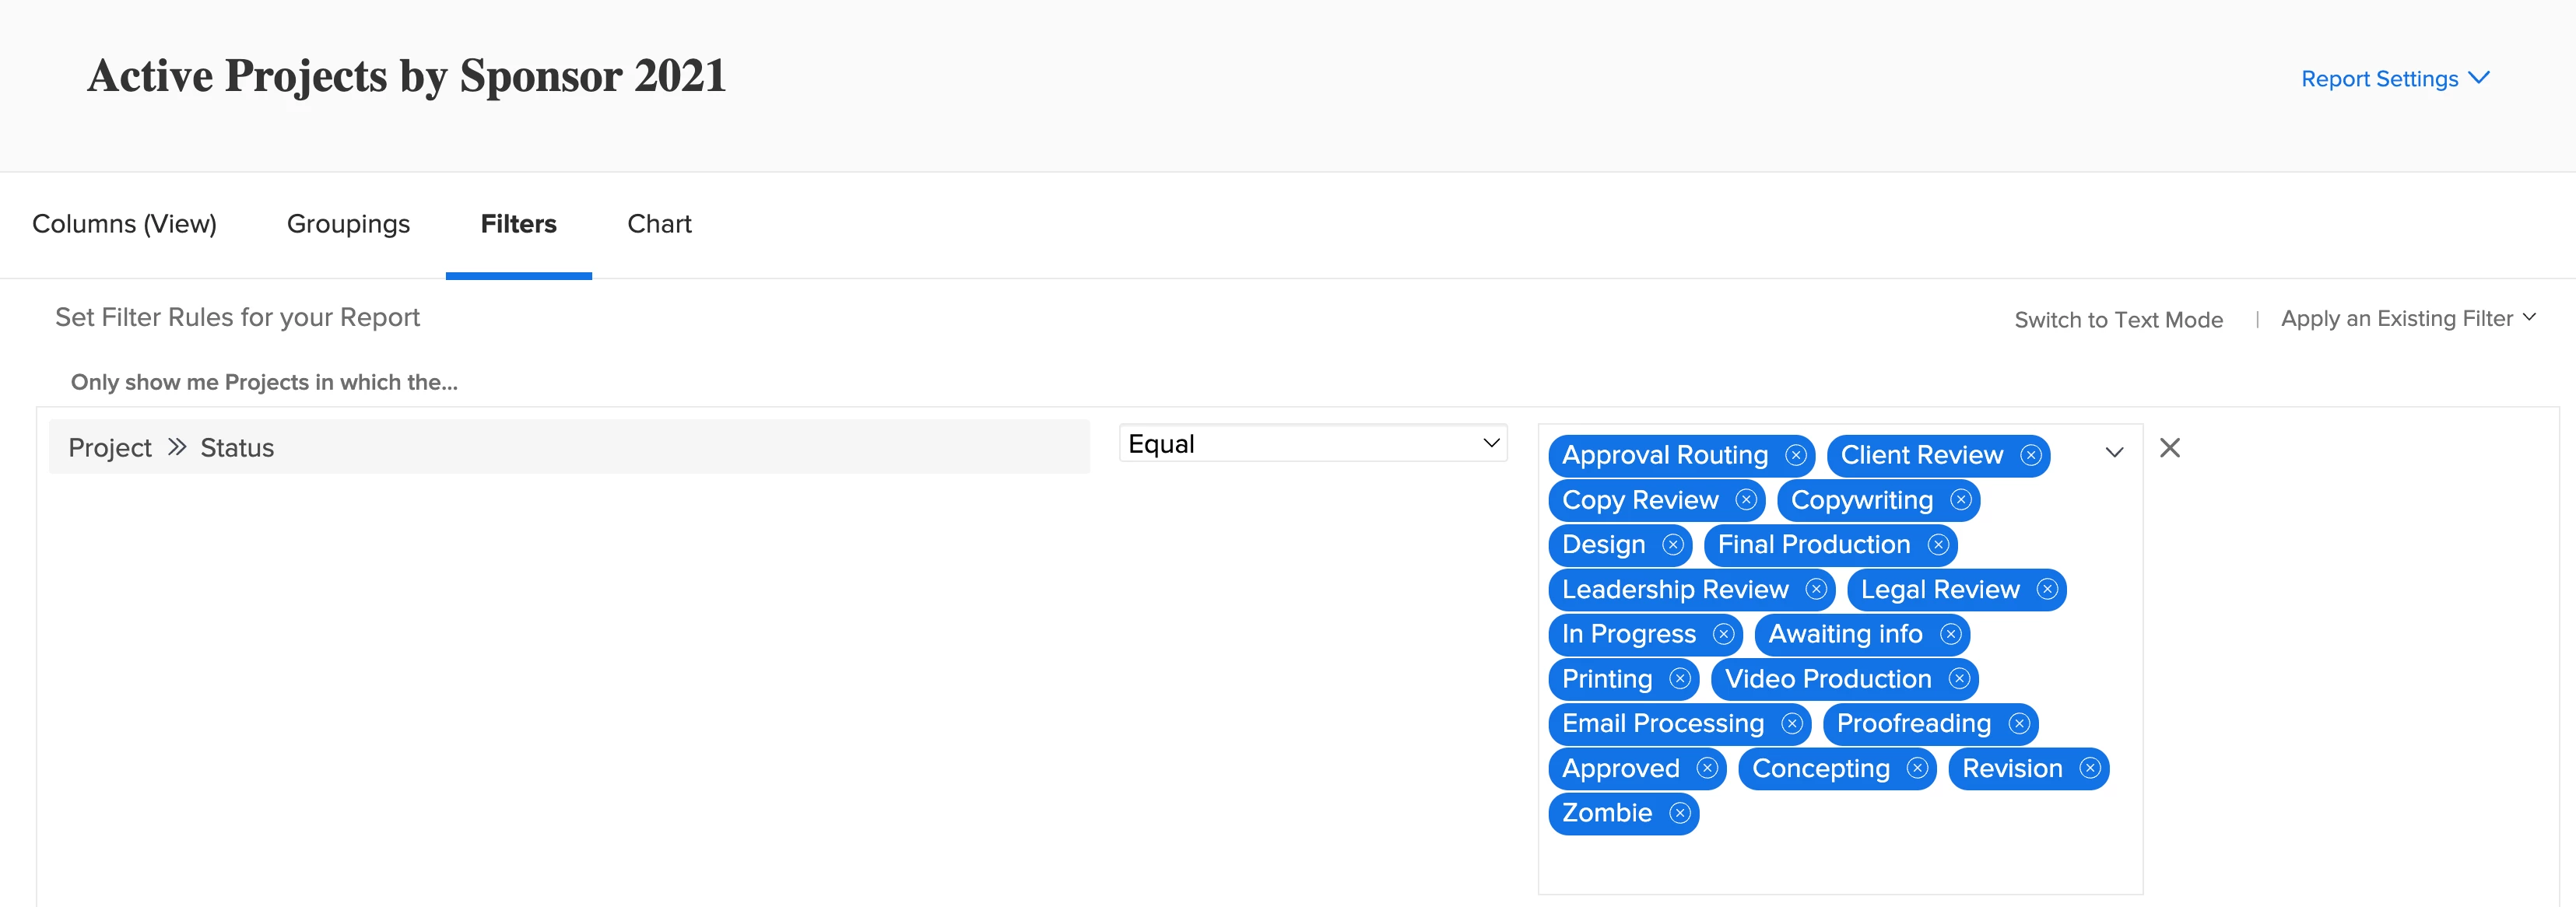
Task: Remove the Client Review status tag
Action: [x=2030, y=456]
